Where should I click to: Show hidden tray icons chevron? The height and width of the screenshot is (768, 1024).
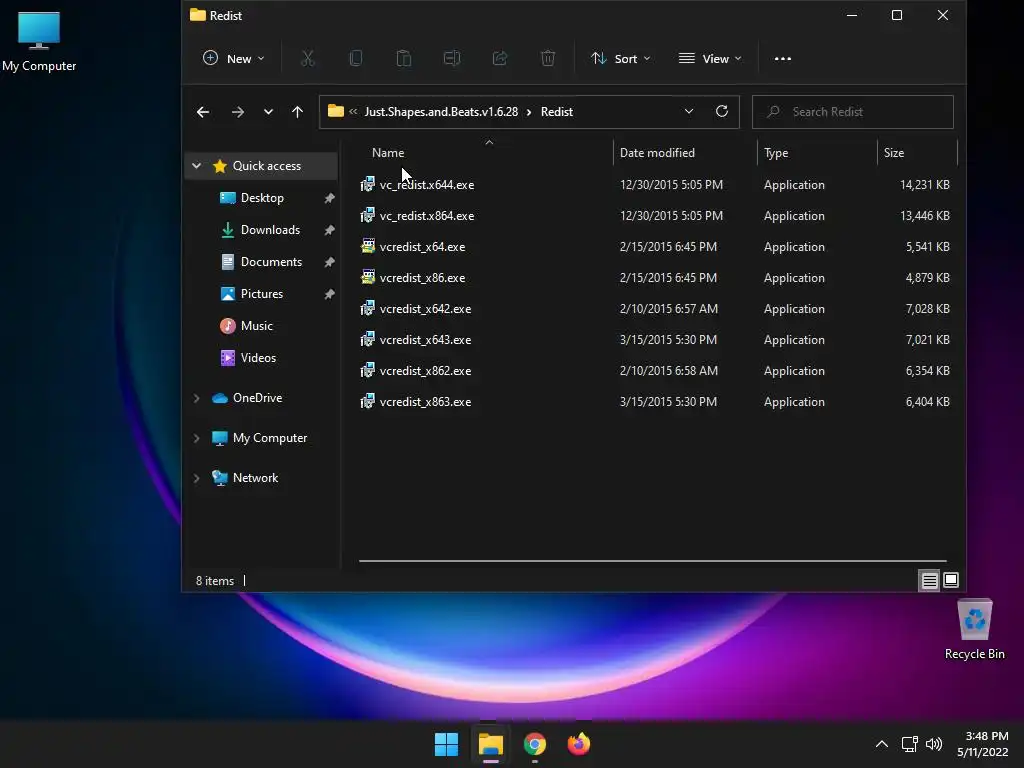click(x=882, y=744)
